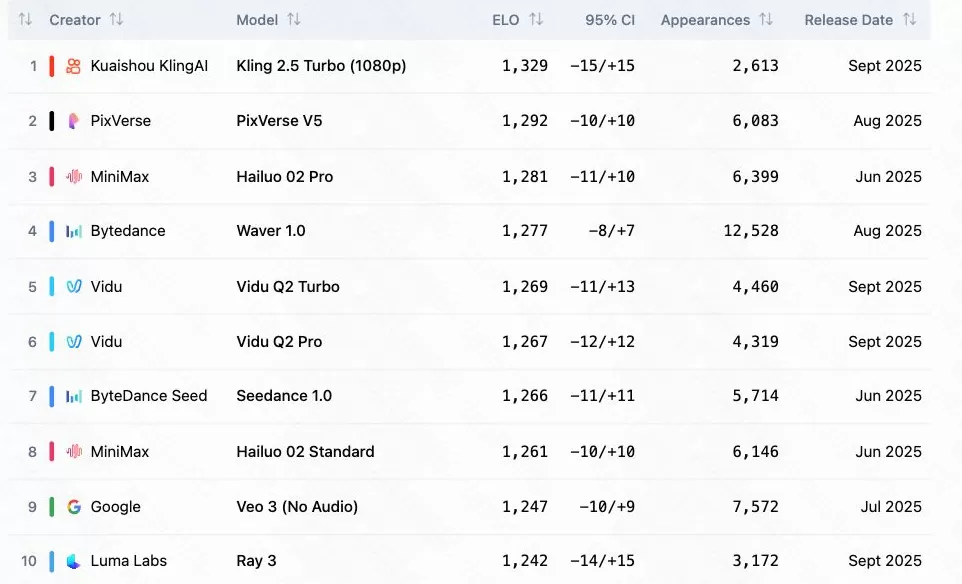Click the PixVerse logo icon
This screenshot has width=962, height=584.
coord(73,121)
